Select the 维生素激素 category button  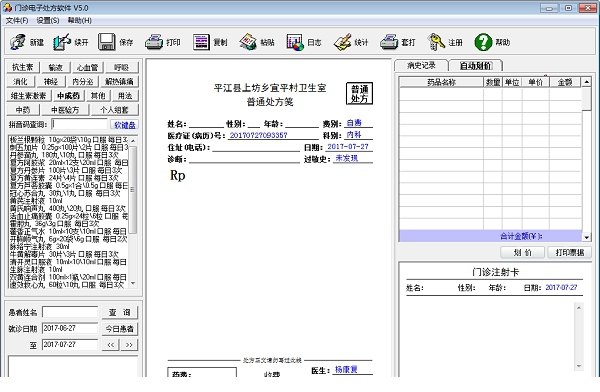coord(28,96)
